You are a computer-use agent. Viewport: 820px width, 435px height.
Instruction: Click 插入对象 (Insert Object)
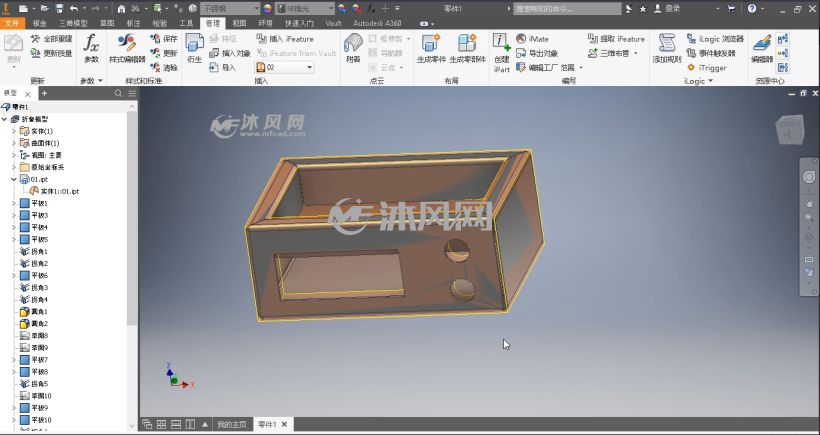tap(230, 53)
